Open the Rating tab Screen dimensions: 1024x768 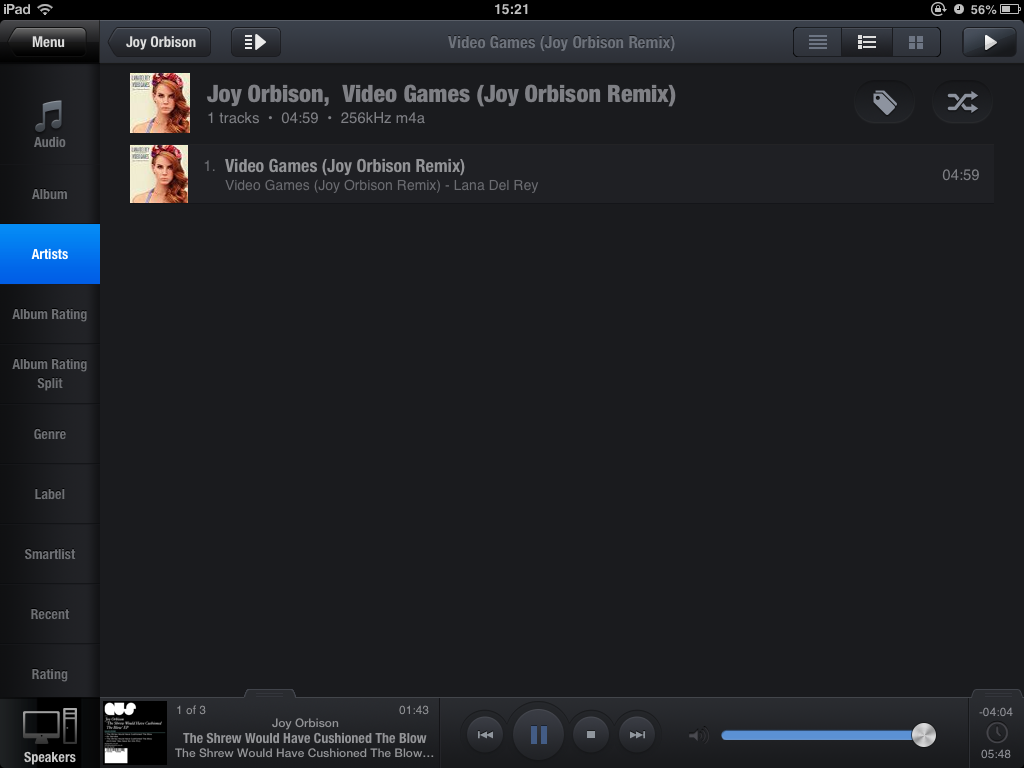(x=50, y=674)
